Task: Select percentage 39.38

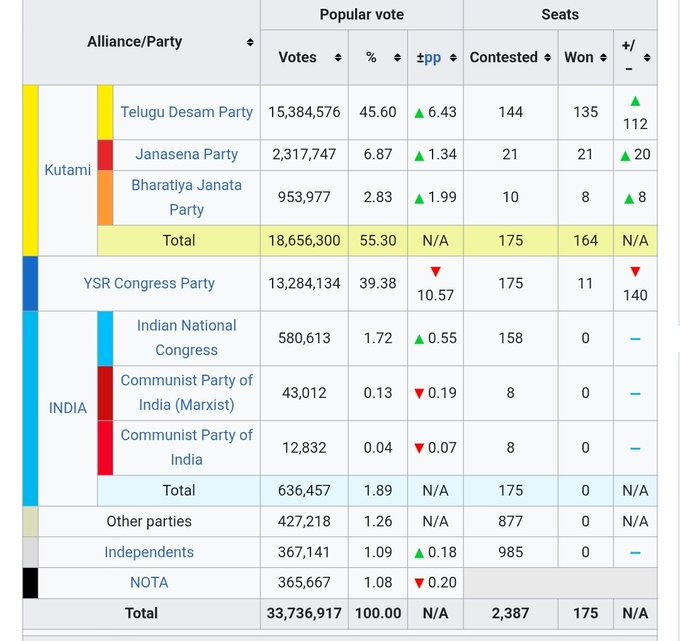Action: (x=378, y=283)
